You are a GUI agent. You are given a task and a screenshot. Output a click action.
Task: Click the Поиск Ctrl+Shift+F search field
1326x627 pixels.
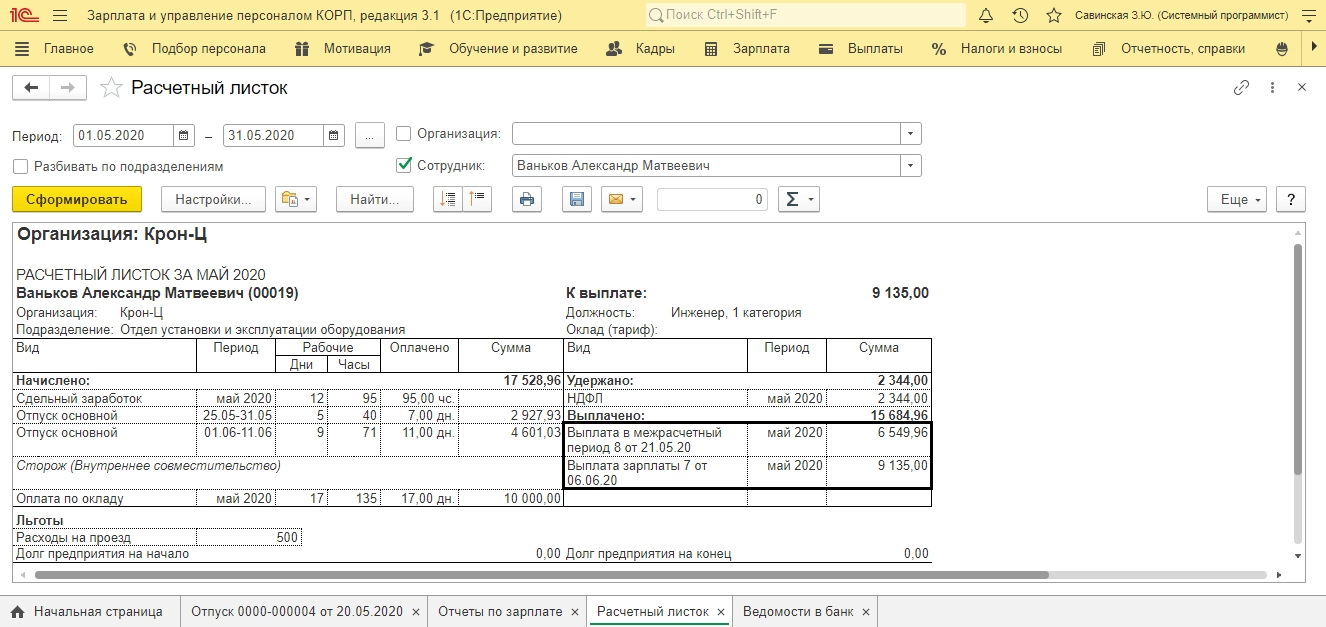coord(805,16)
